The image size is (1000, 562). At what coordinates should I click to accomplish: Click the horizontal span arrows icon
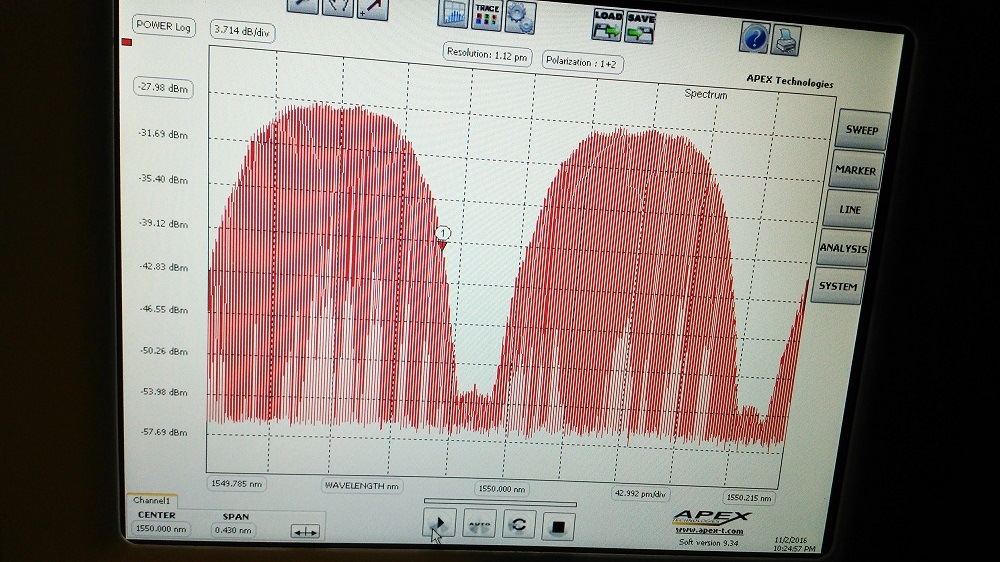coord(304,532)
